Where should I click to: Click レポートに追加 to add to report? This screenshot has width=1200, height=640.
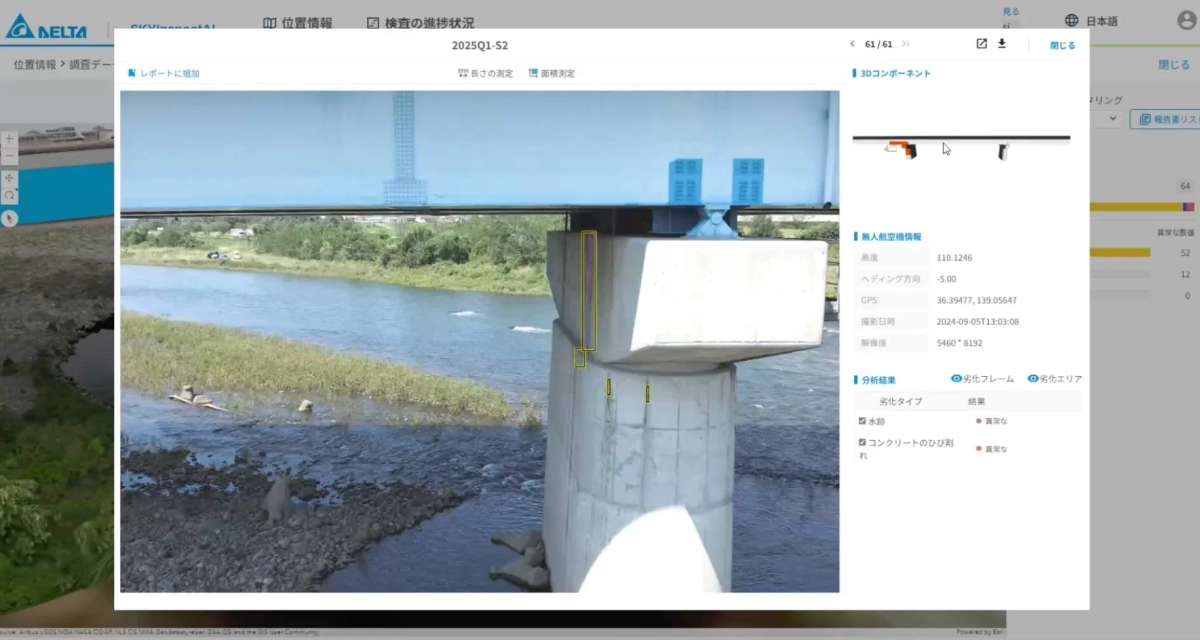pos(164,73)
